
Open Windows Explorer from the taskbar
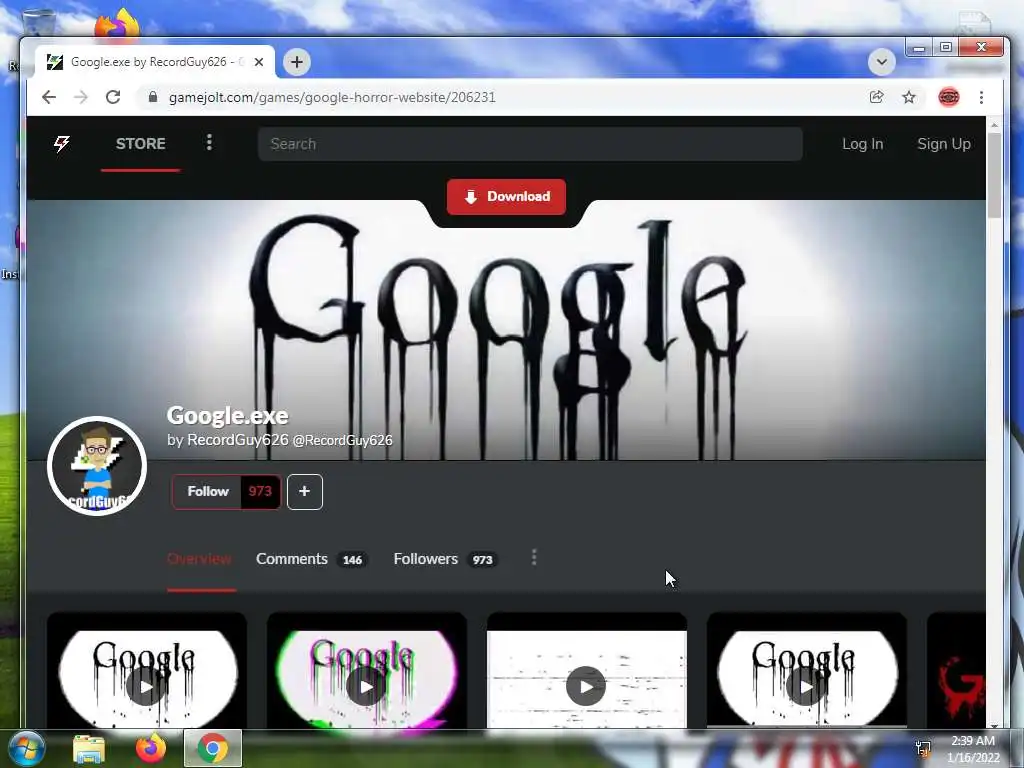pyautogui.click(x=89, y=749)
